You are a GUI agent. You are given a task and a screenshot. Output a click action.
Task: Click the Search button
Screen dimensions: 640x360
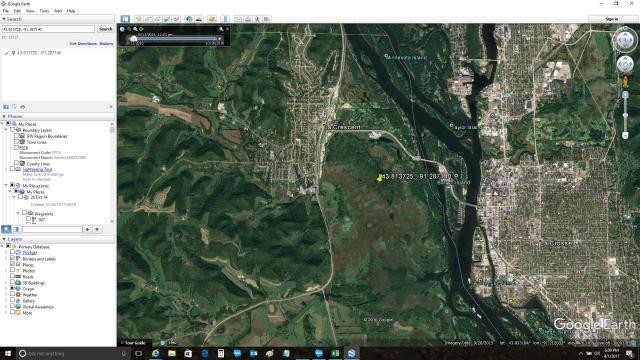(x=105, y=29)
